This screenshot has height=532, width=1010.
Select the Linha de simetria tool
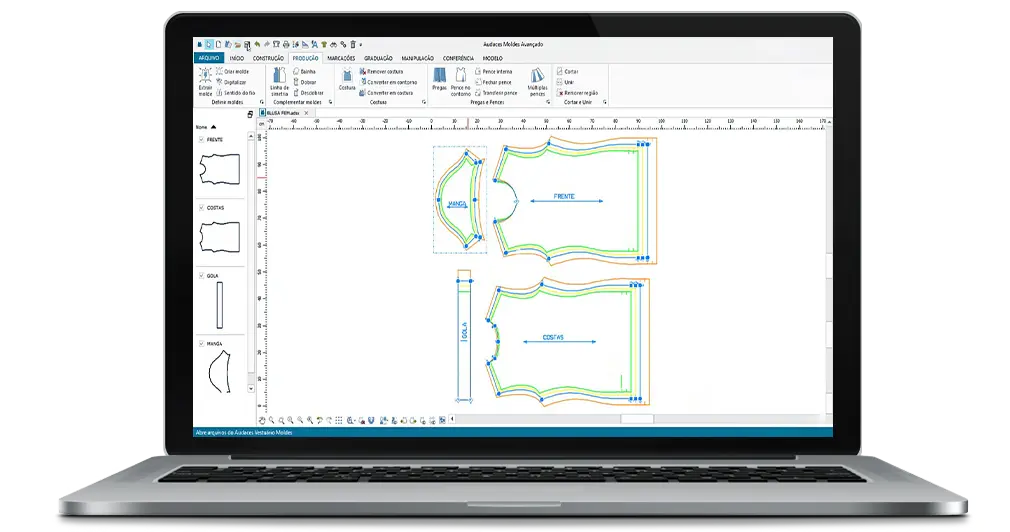coord(280,80)
